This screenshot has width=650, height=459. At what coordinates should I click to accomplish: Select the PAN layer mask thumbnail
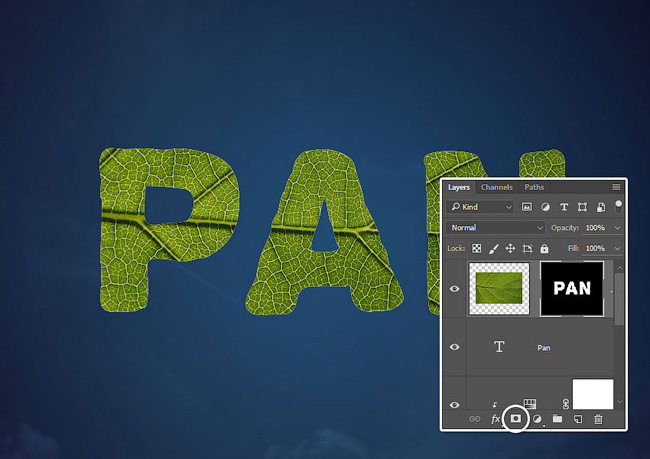572,289
